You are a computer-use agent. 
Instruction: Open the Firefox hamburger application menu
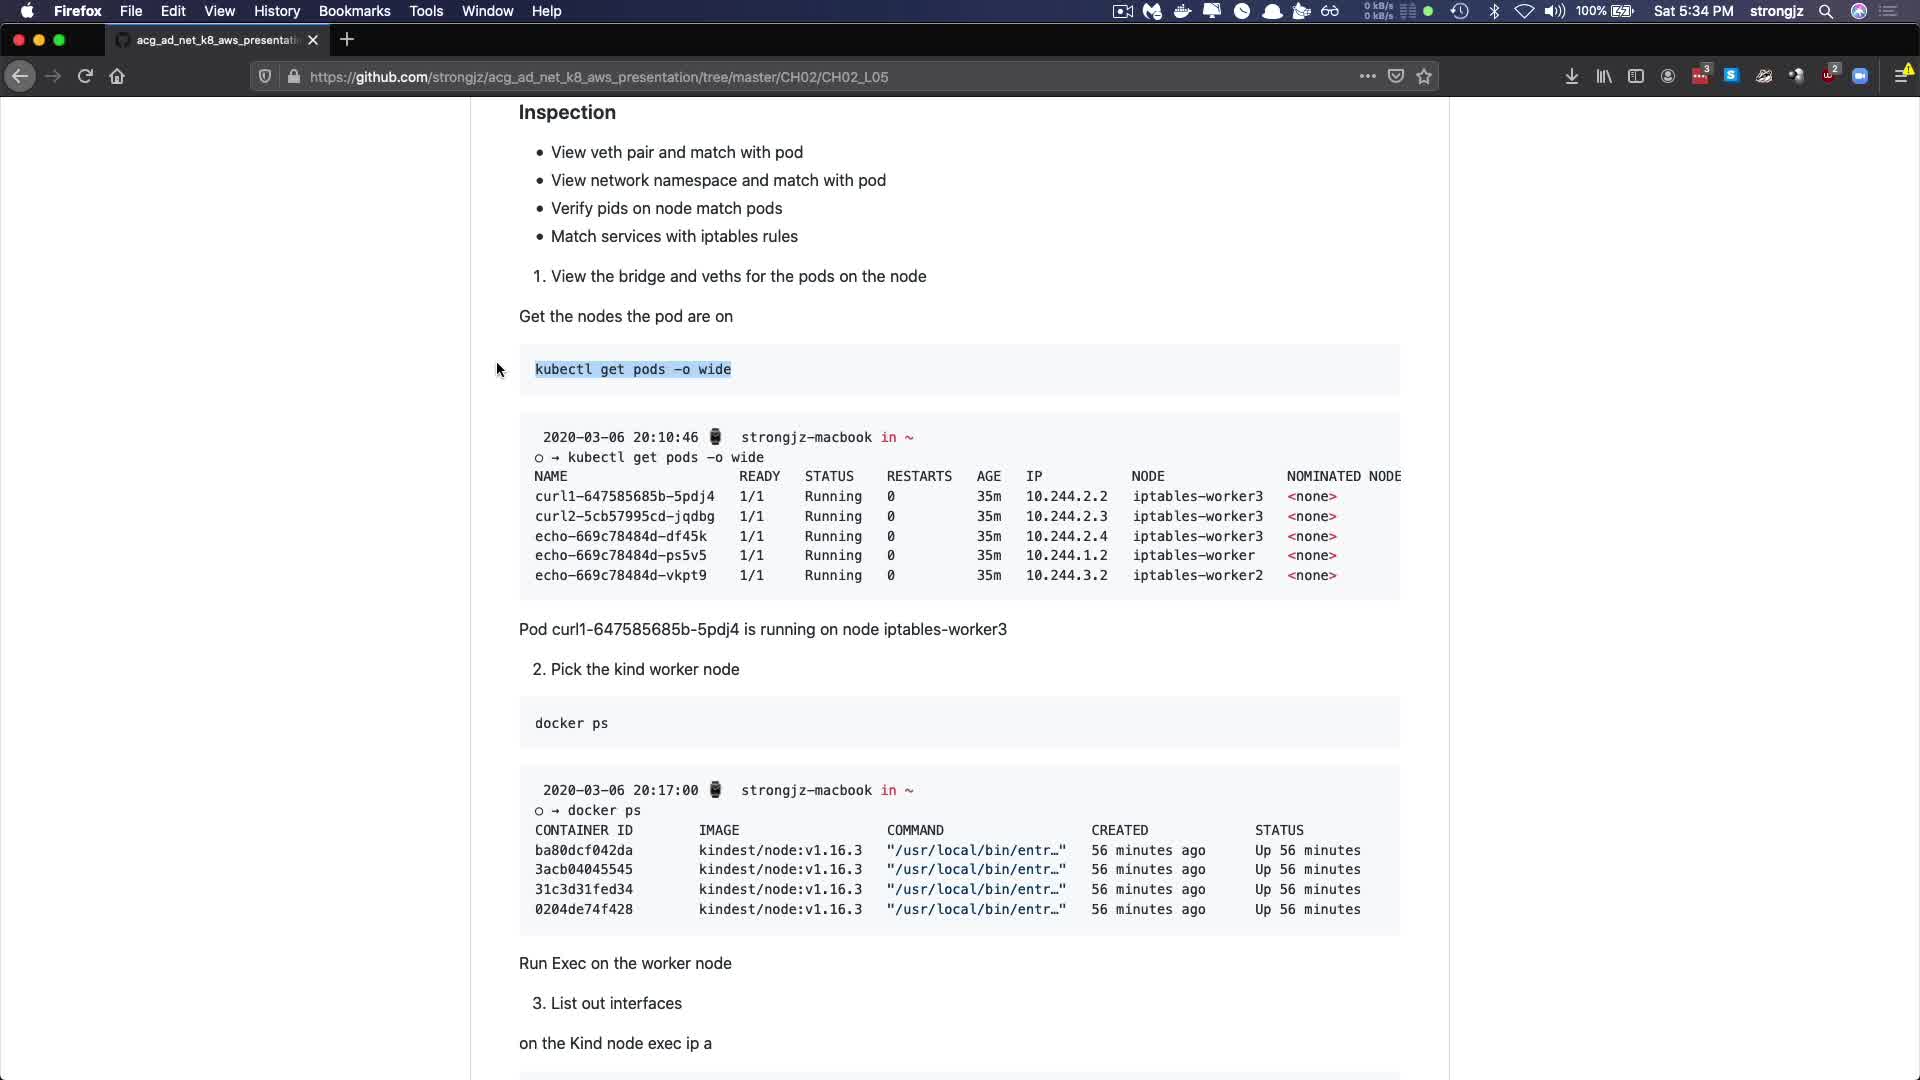(x=1901, y=76)
